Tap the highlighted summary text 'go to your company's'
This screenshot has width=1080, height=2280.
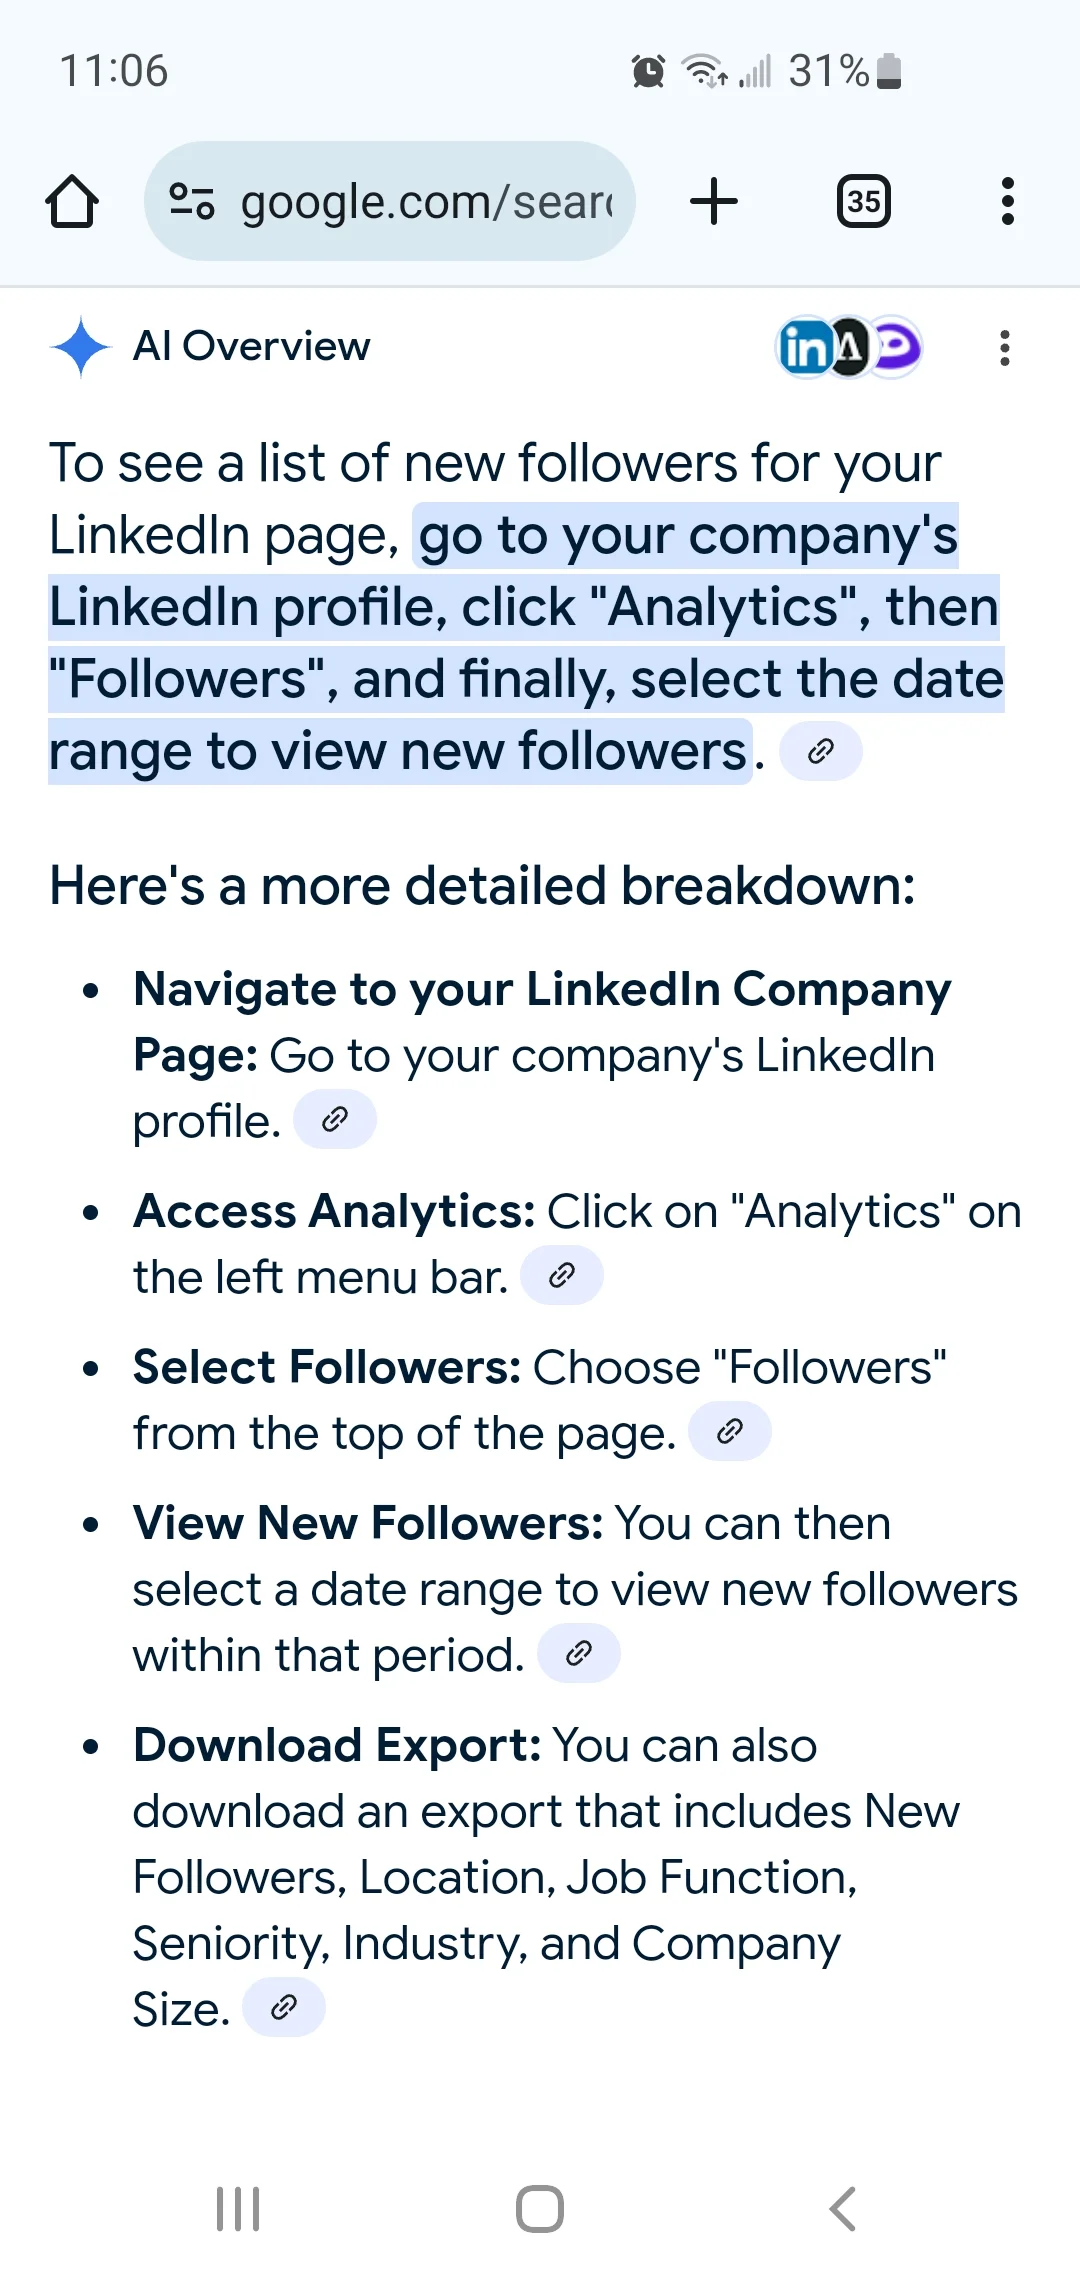[x=687, y=536]
